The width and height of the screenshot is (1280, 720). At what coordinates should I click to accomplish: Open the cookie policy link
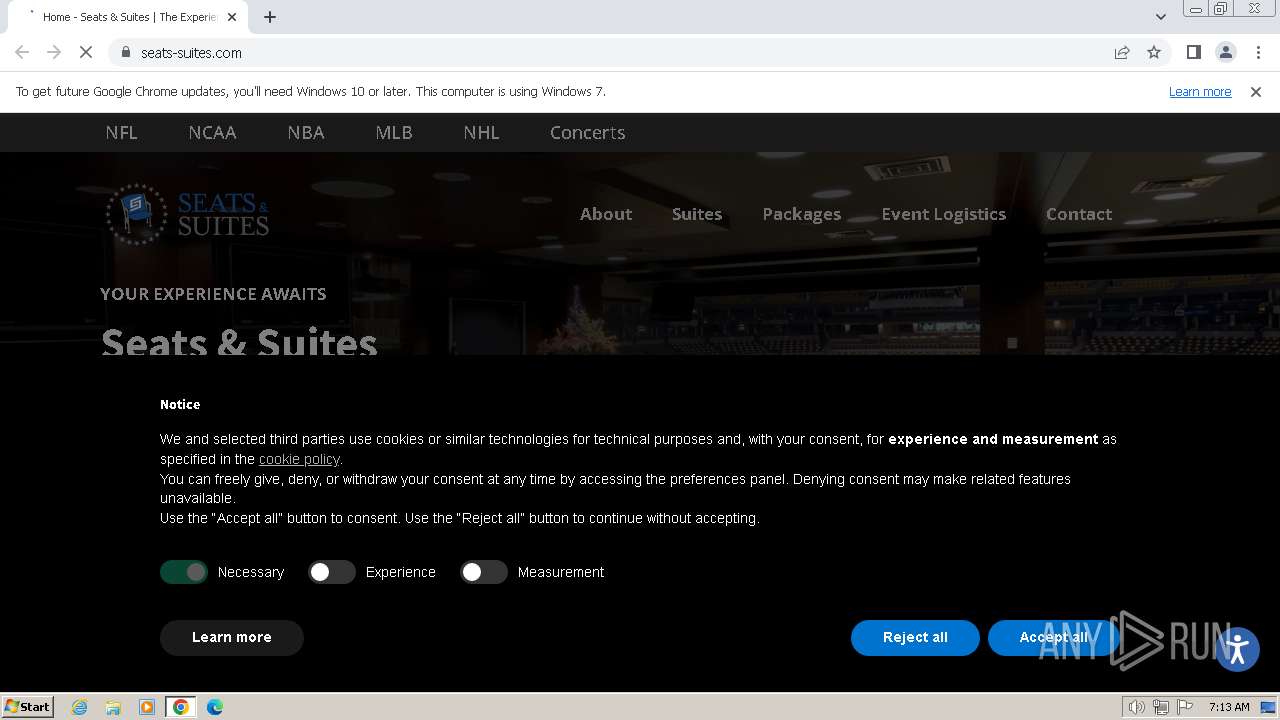click(299, 459)
